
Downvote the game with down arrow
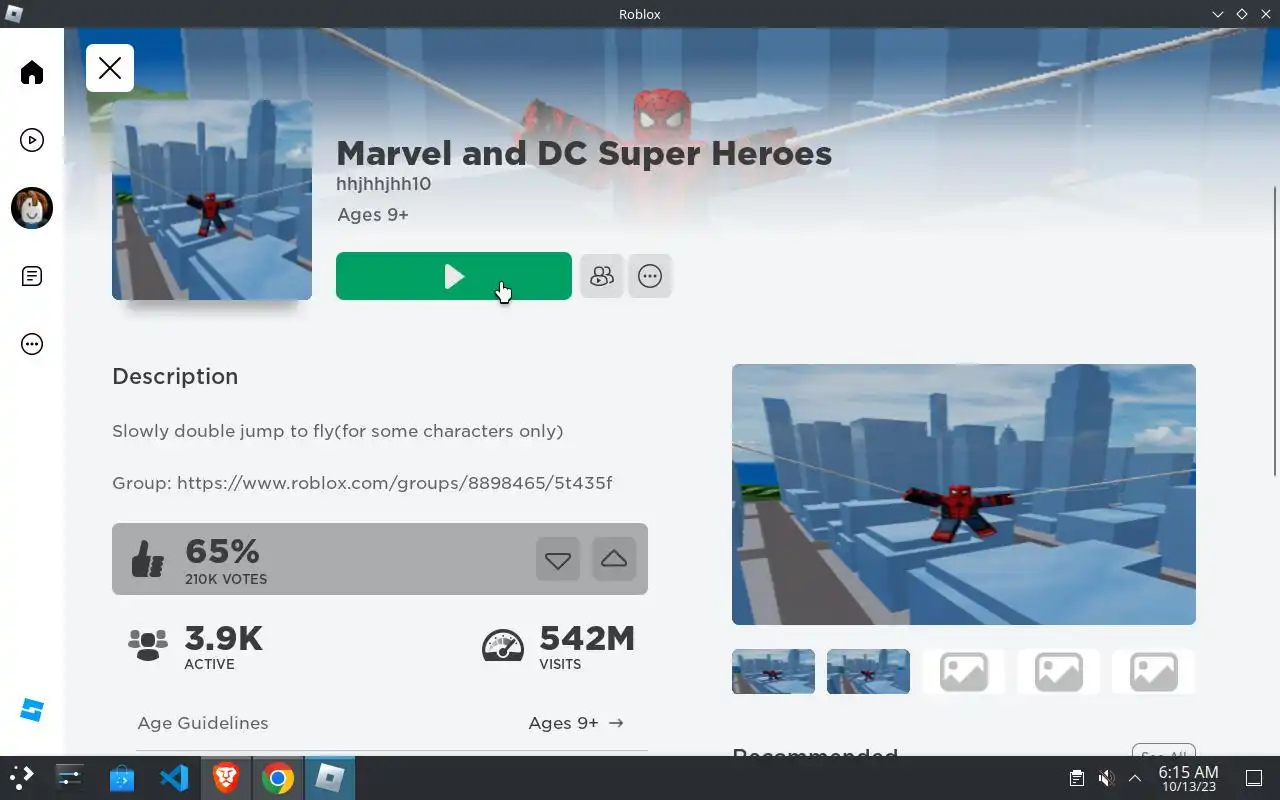click(x=558, y=559)
